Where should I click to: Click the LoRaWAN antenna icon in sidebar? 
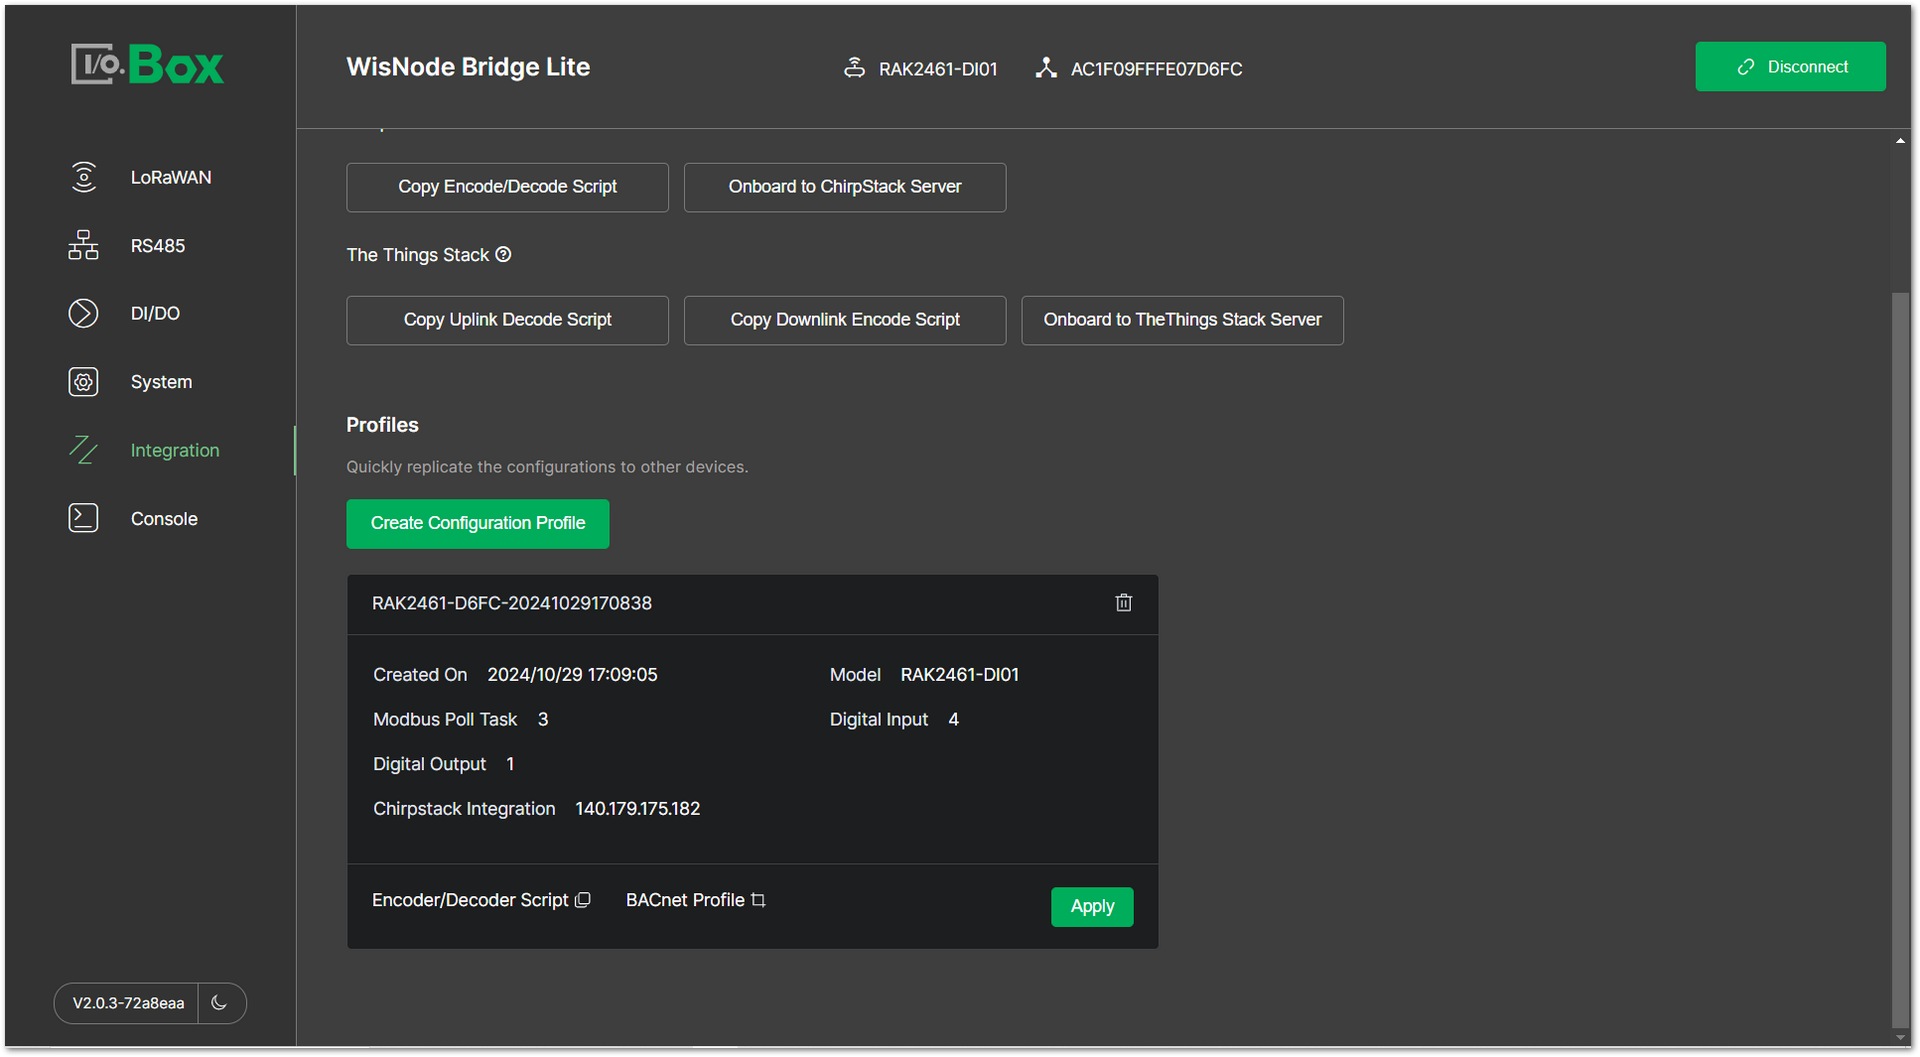tap(84, 177)
